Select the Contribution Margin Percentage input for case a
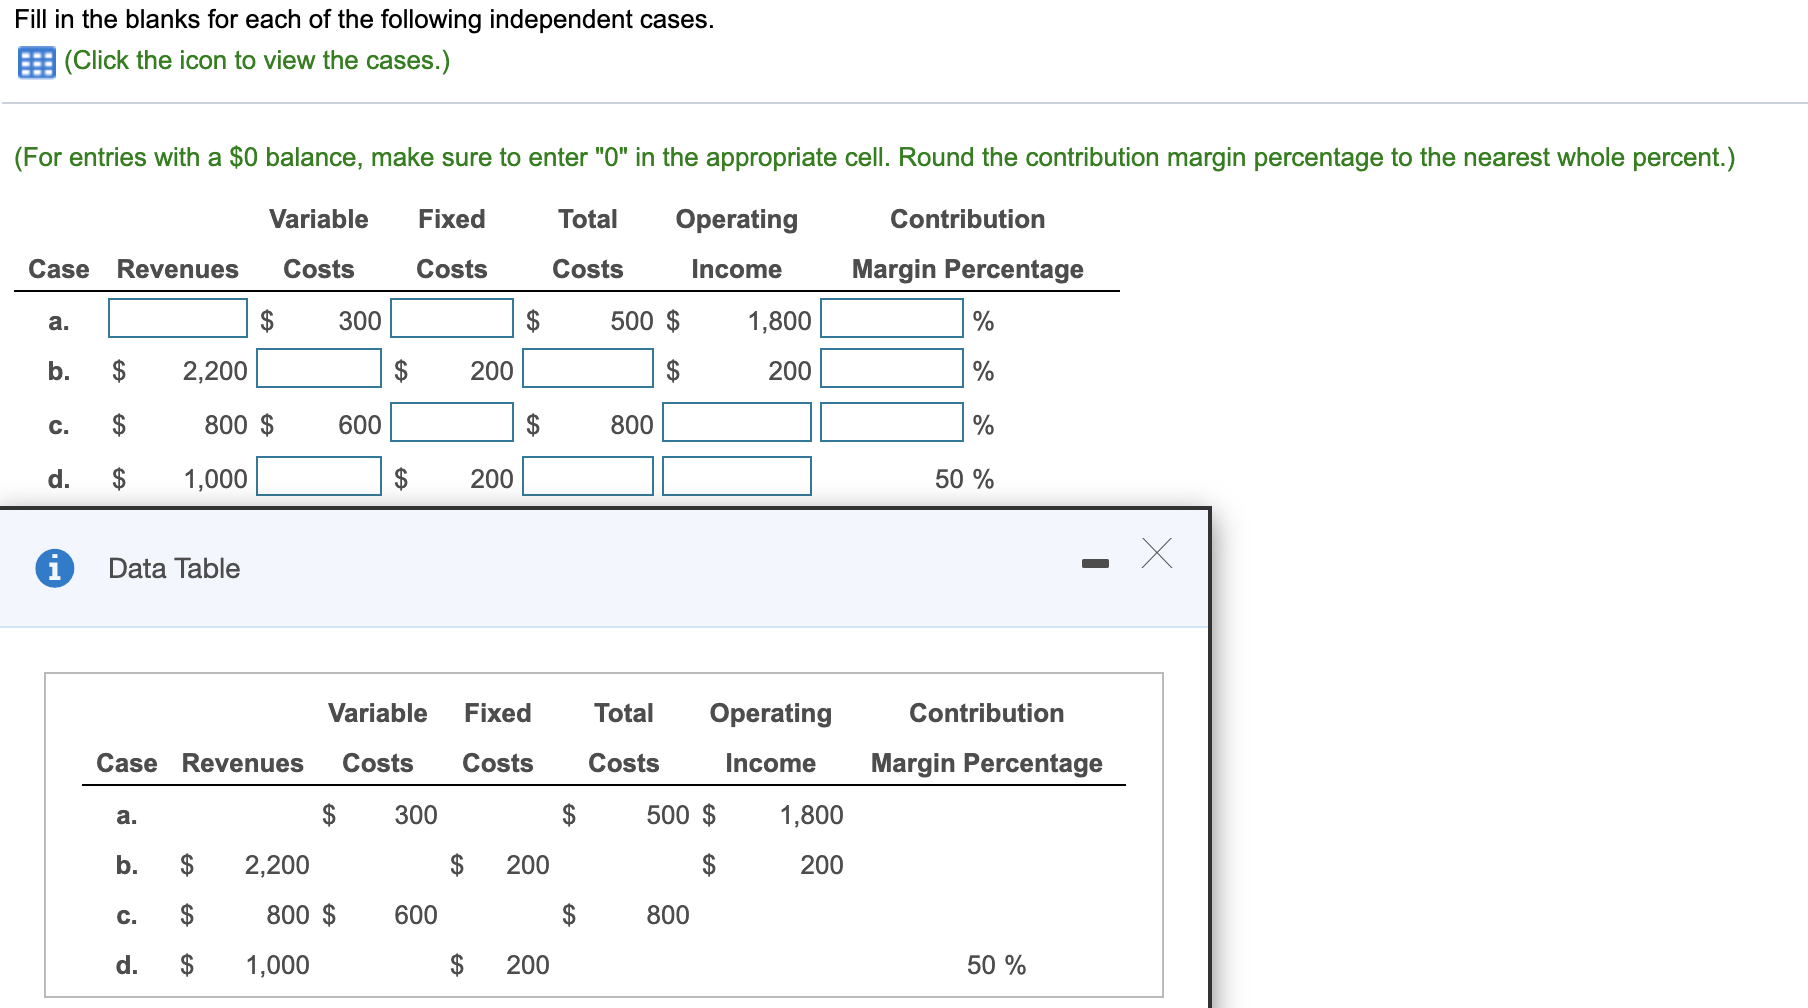Image resolution: width=1808 pixels, height=1008 pixels. (892, 319)
